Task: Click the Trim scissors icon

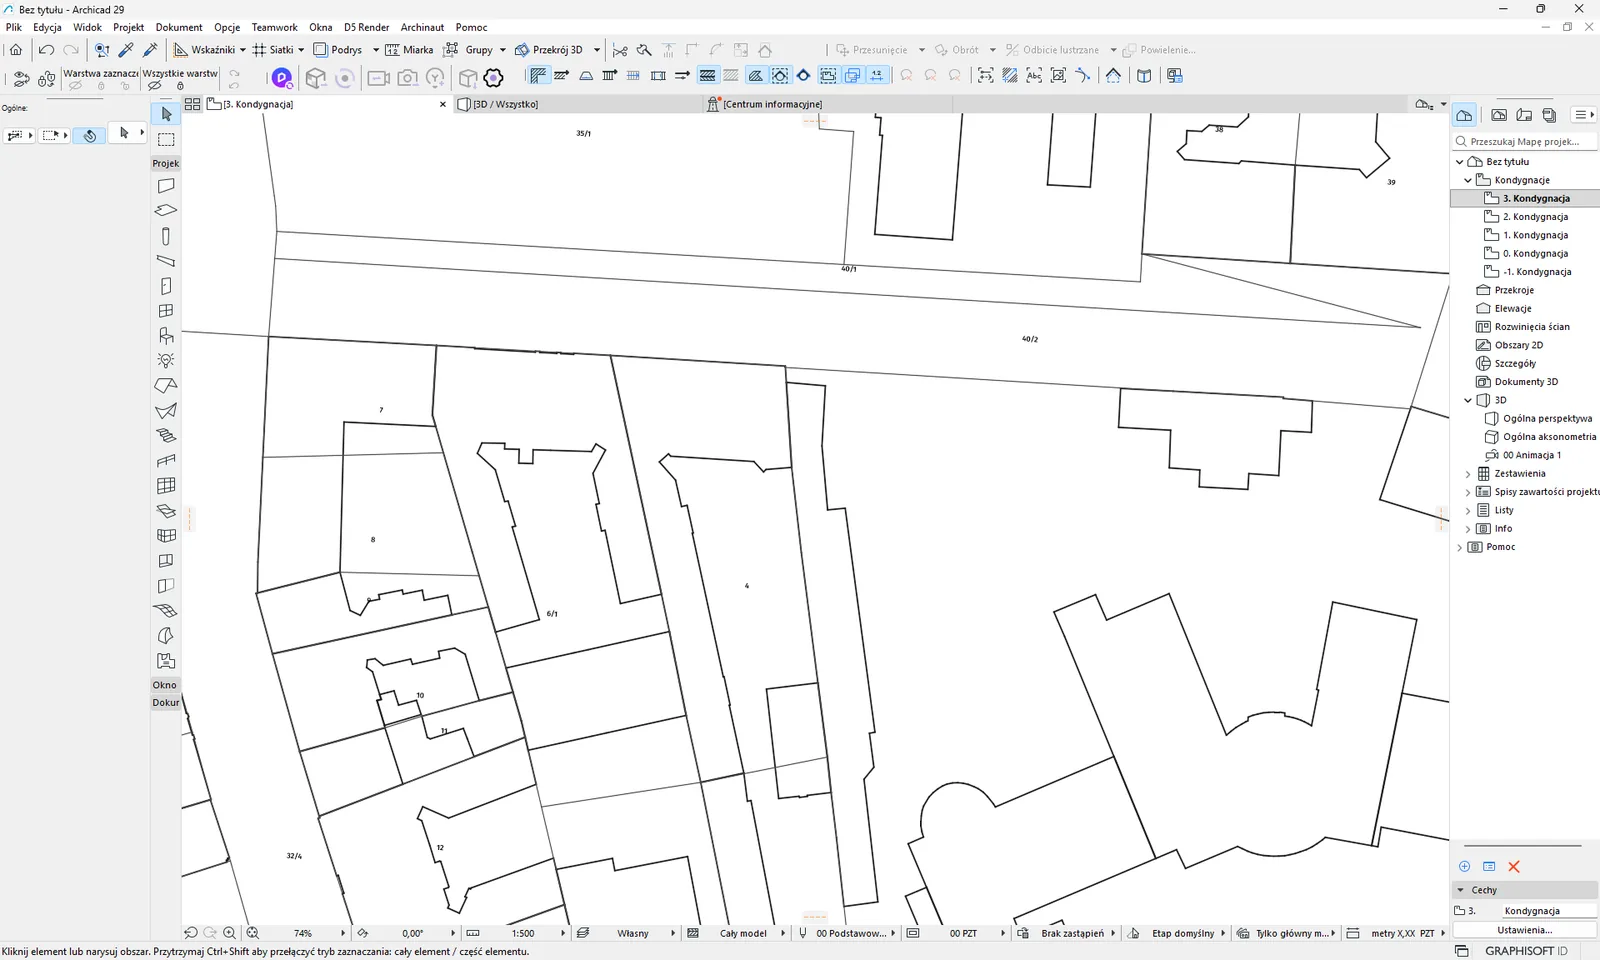Action: 620,50
